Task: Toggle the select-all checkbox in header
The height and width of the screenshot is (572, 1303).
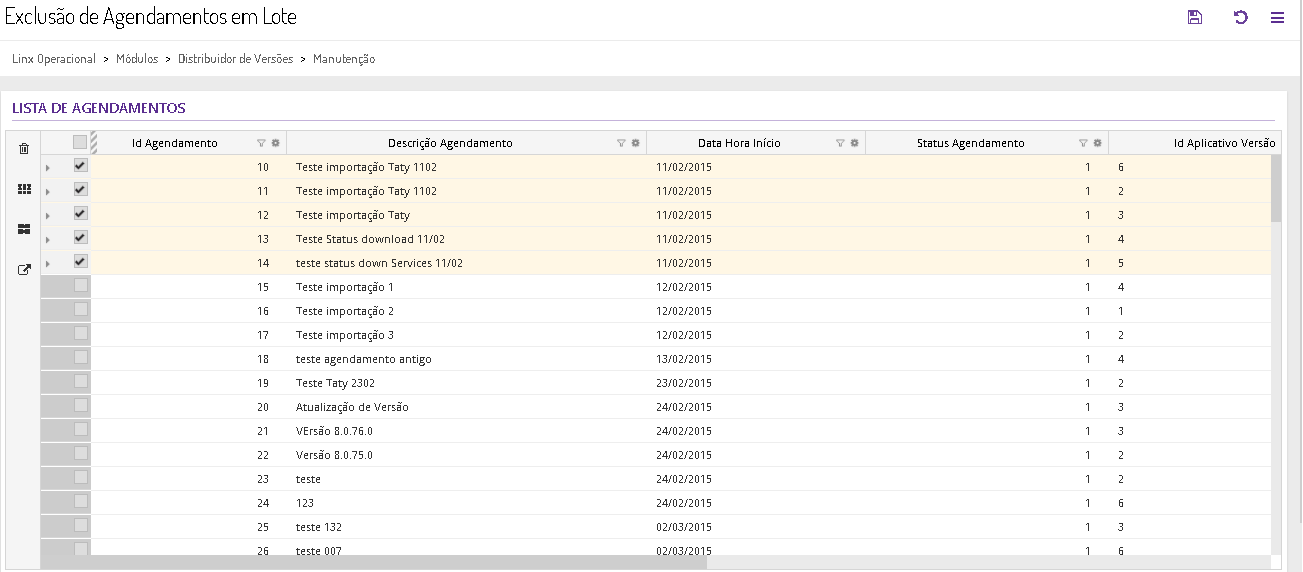Action: [80, 142]
